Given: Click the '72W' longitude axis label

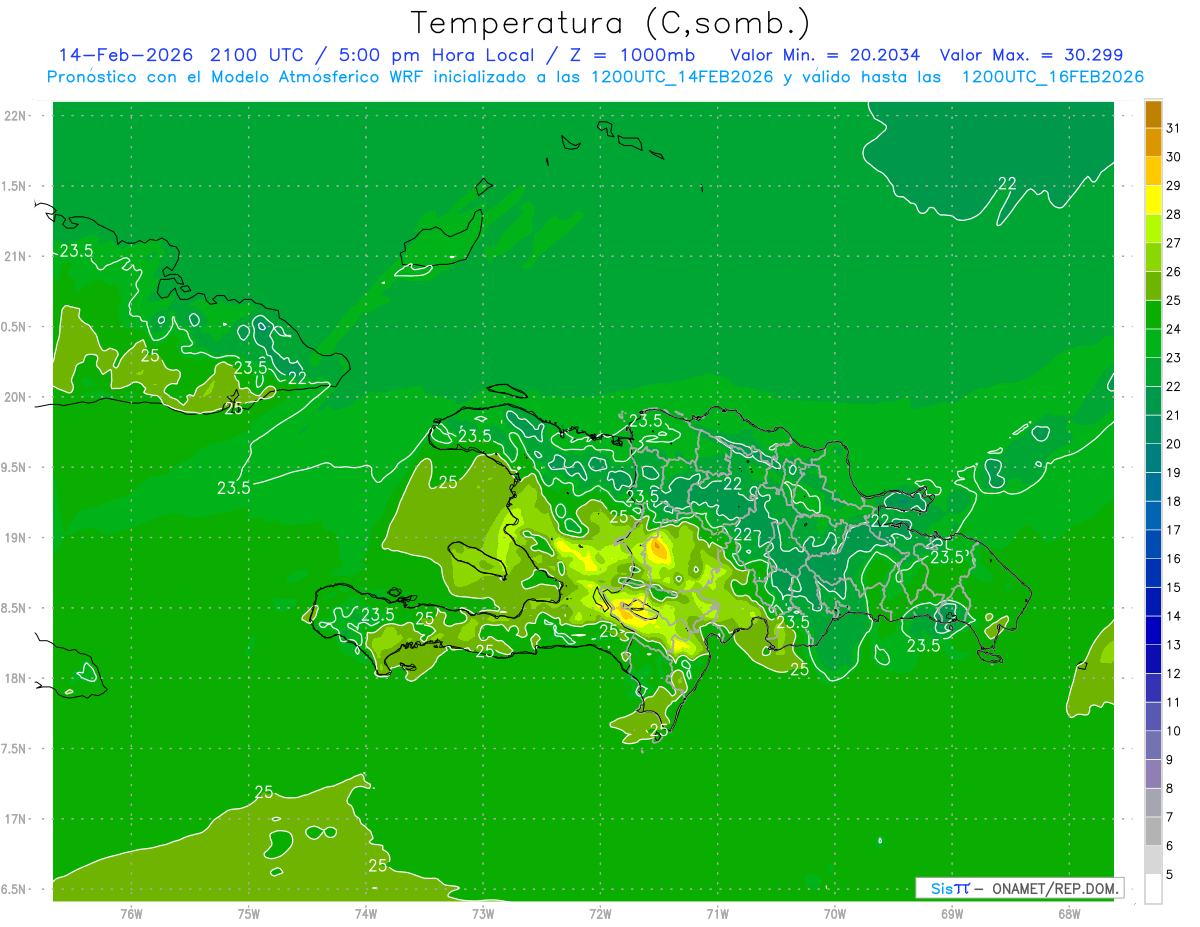Looking at the screenshot, I should [x=600, y=913].
